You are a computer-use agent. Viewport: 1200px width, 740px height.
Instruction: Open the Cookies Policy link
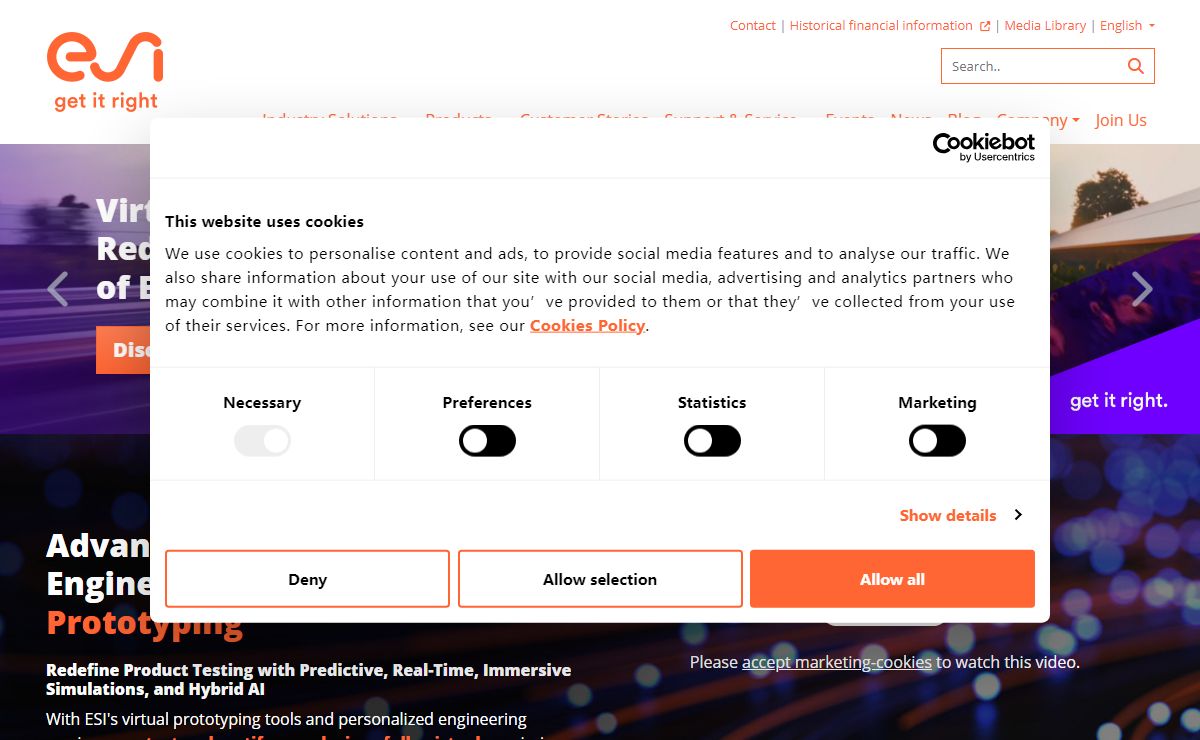pos(587,325)
